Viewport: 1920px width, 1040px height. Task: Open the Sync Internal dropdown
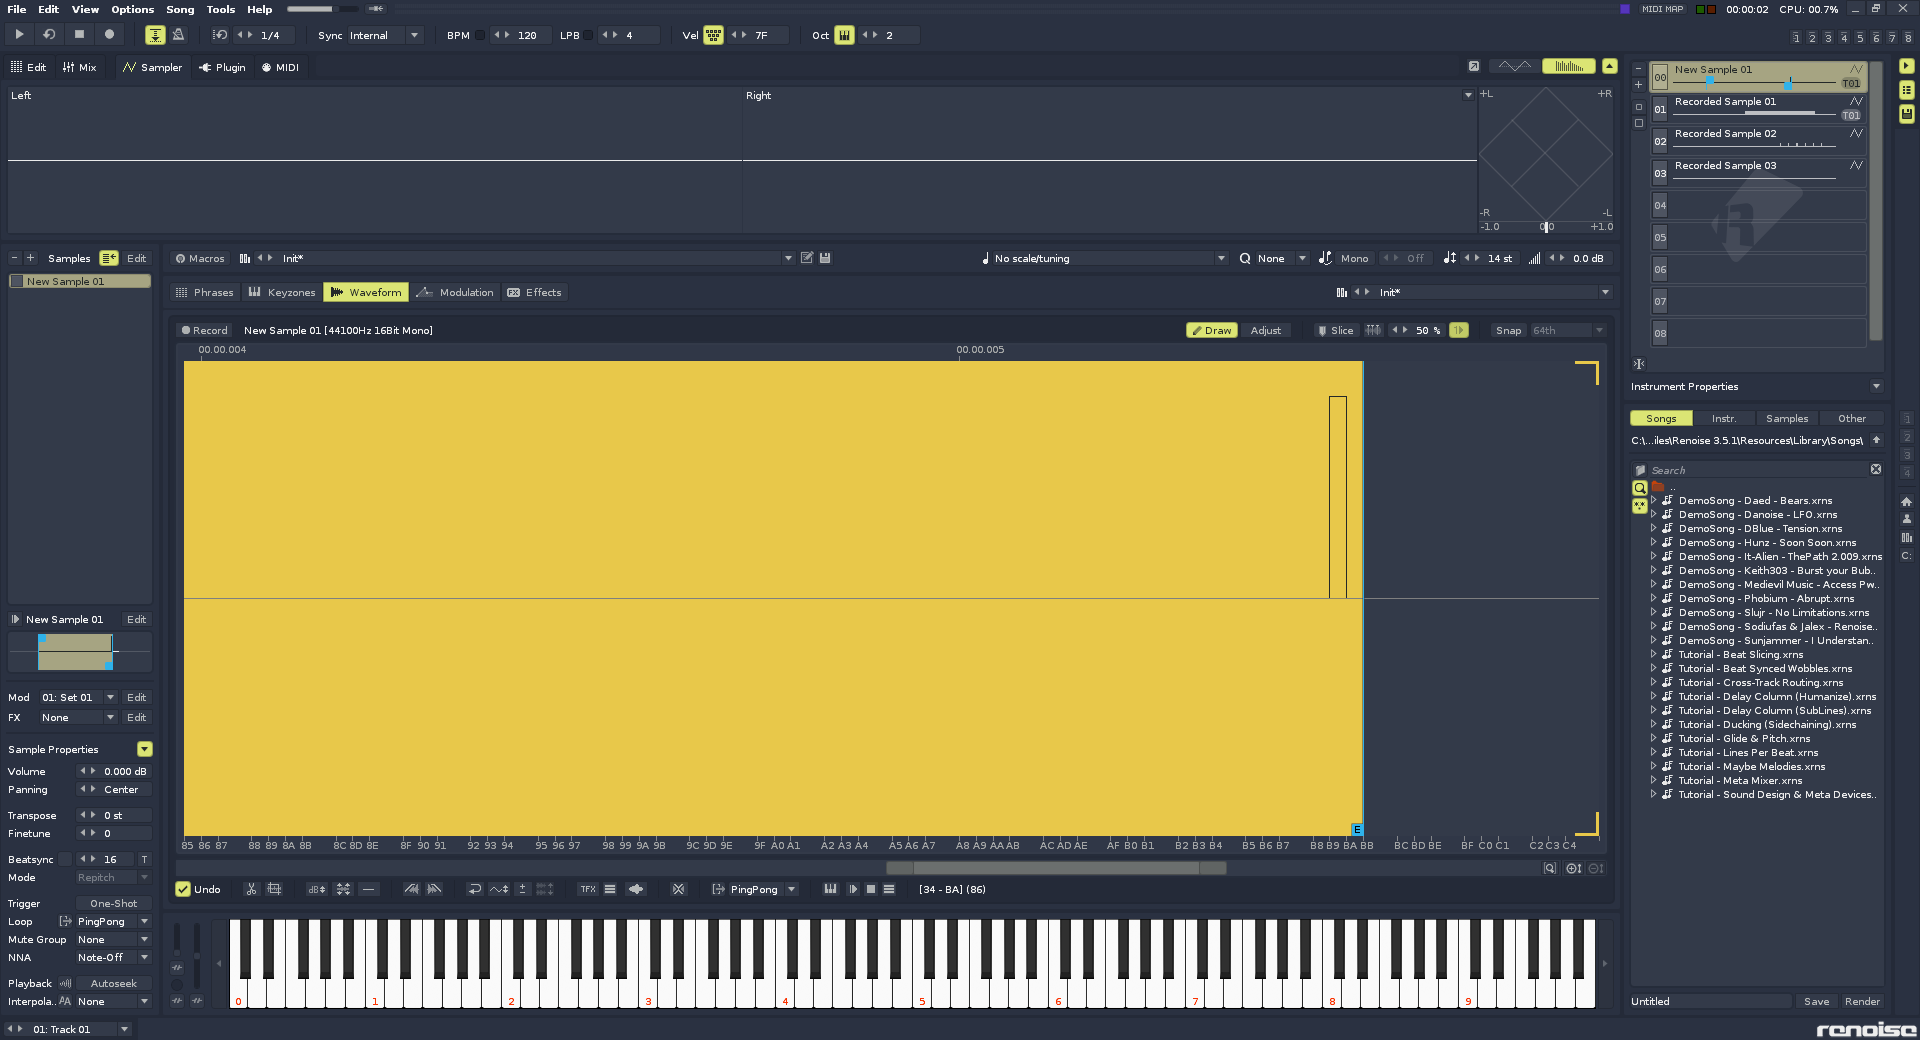pos(414,36)
